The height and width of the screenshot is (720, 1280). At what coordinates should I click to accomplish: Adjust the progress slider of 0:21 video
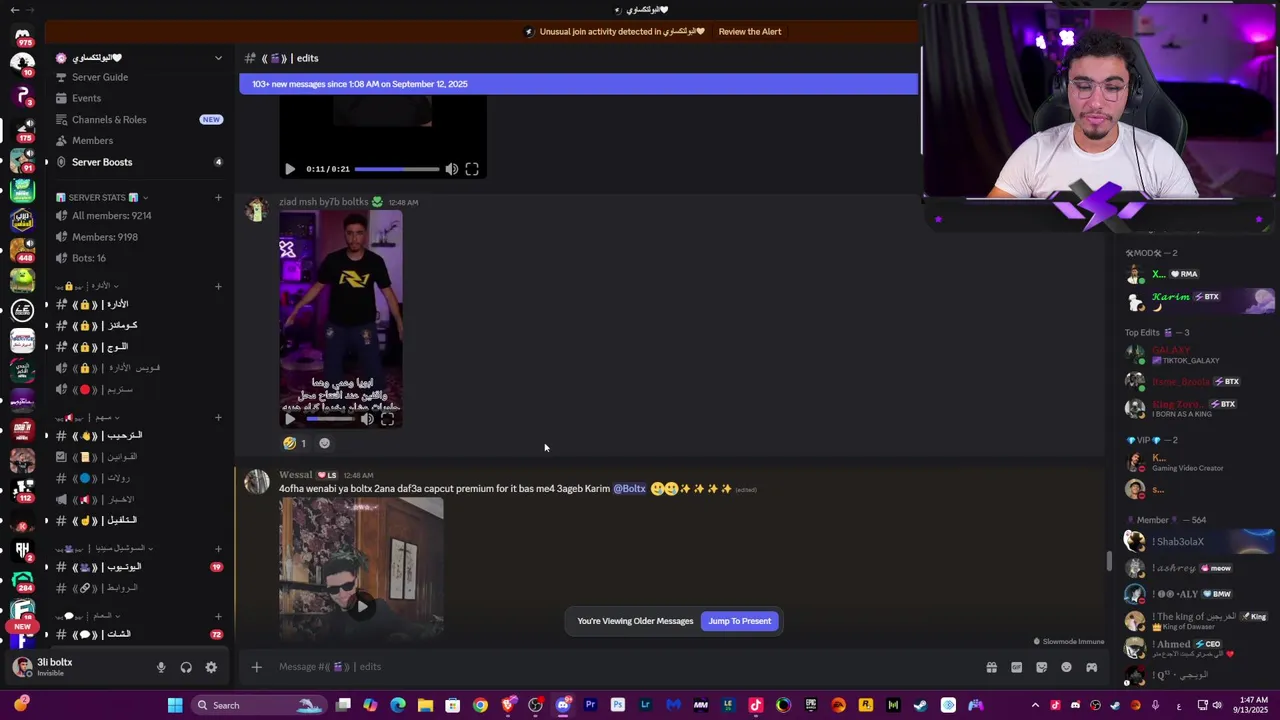[396, 169]
